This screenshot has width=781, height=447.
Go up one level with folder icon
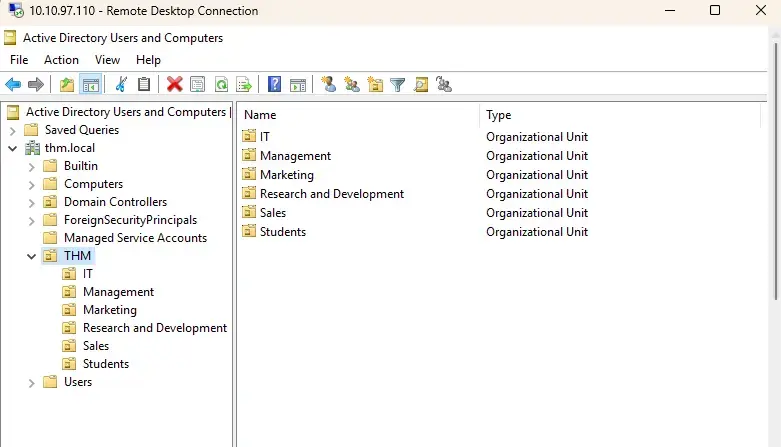click(x=67, y=85)
